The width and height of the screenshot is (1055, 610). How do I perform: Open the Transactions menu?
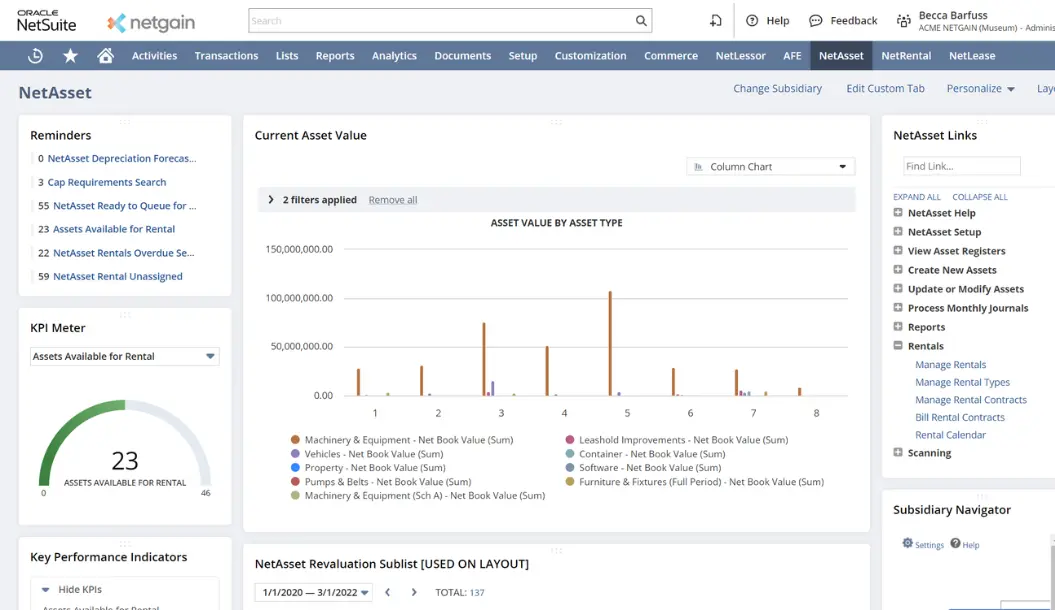pos(226,56)
